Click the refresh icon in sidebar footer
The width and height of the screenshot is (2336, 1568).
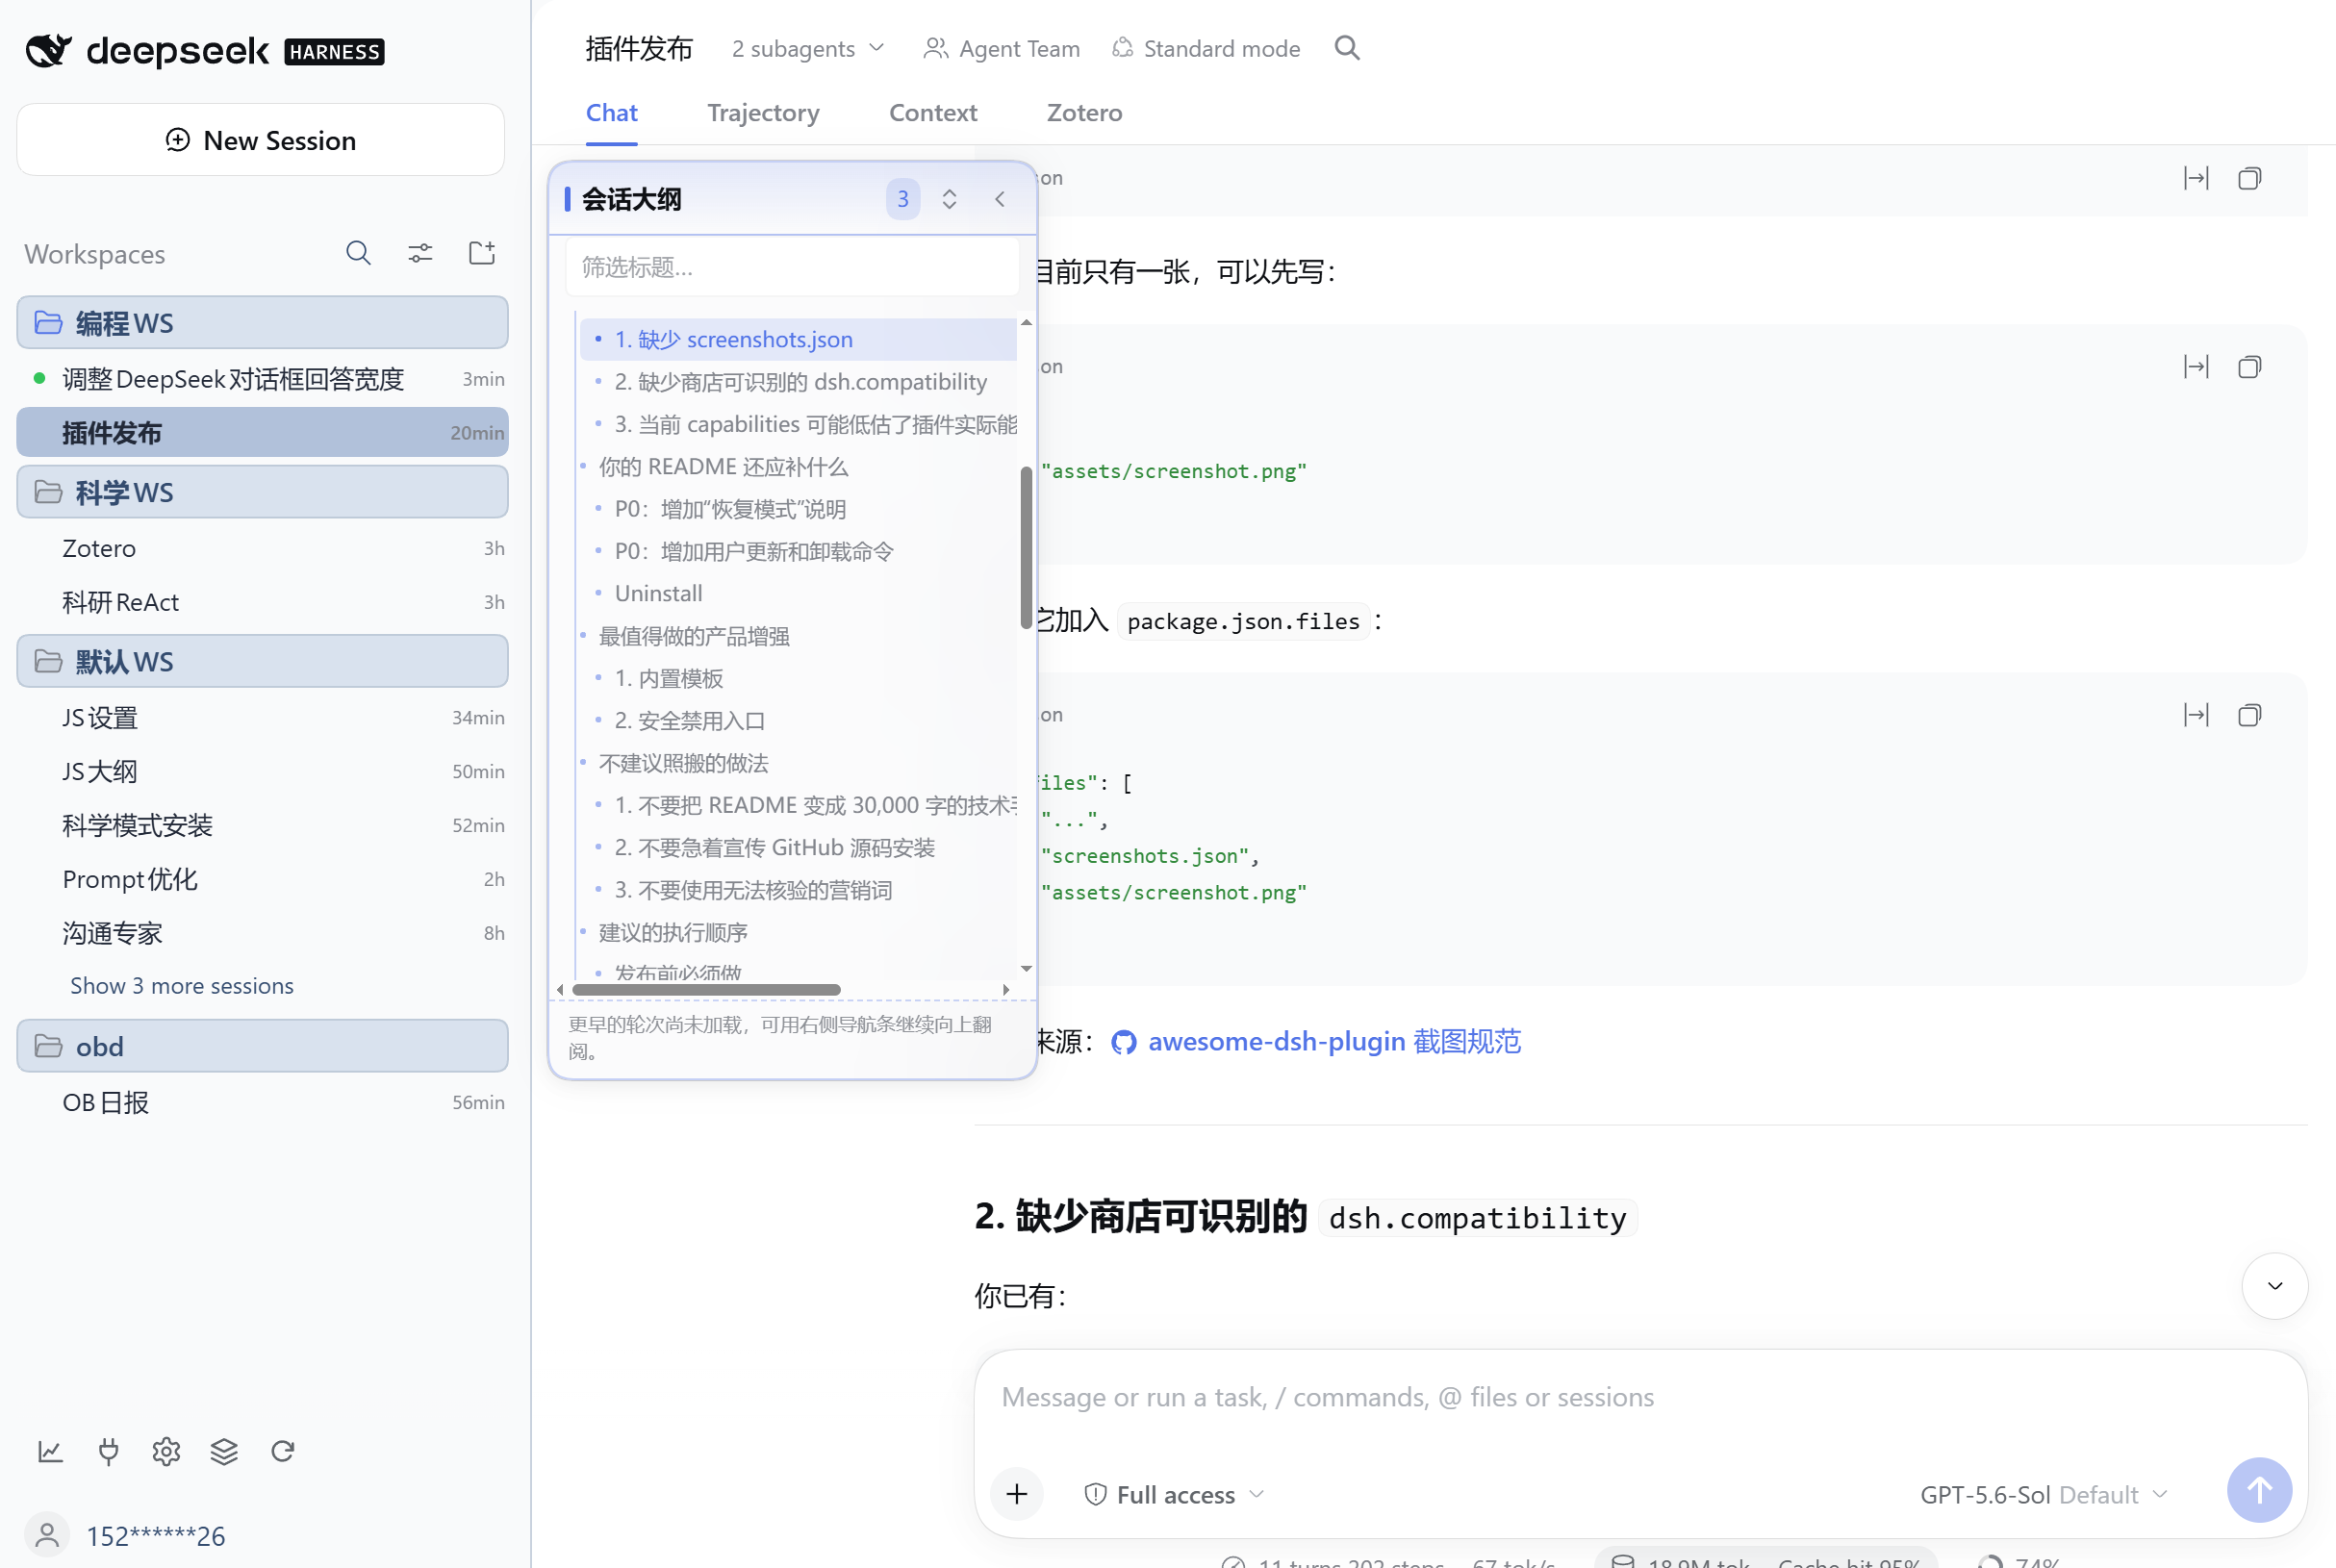tap(282, 1450)
